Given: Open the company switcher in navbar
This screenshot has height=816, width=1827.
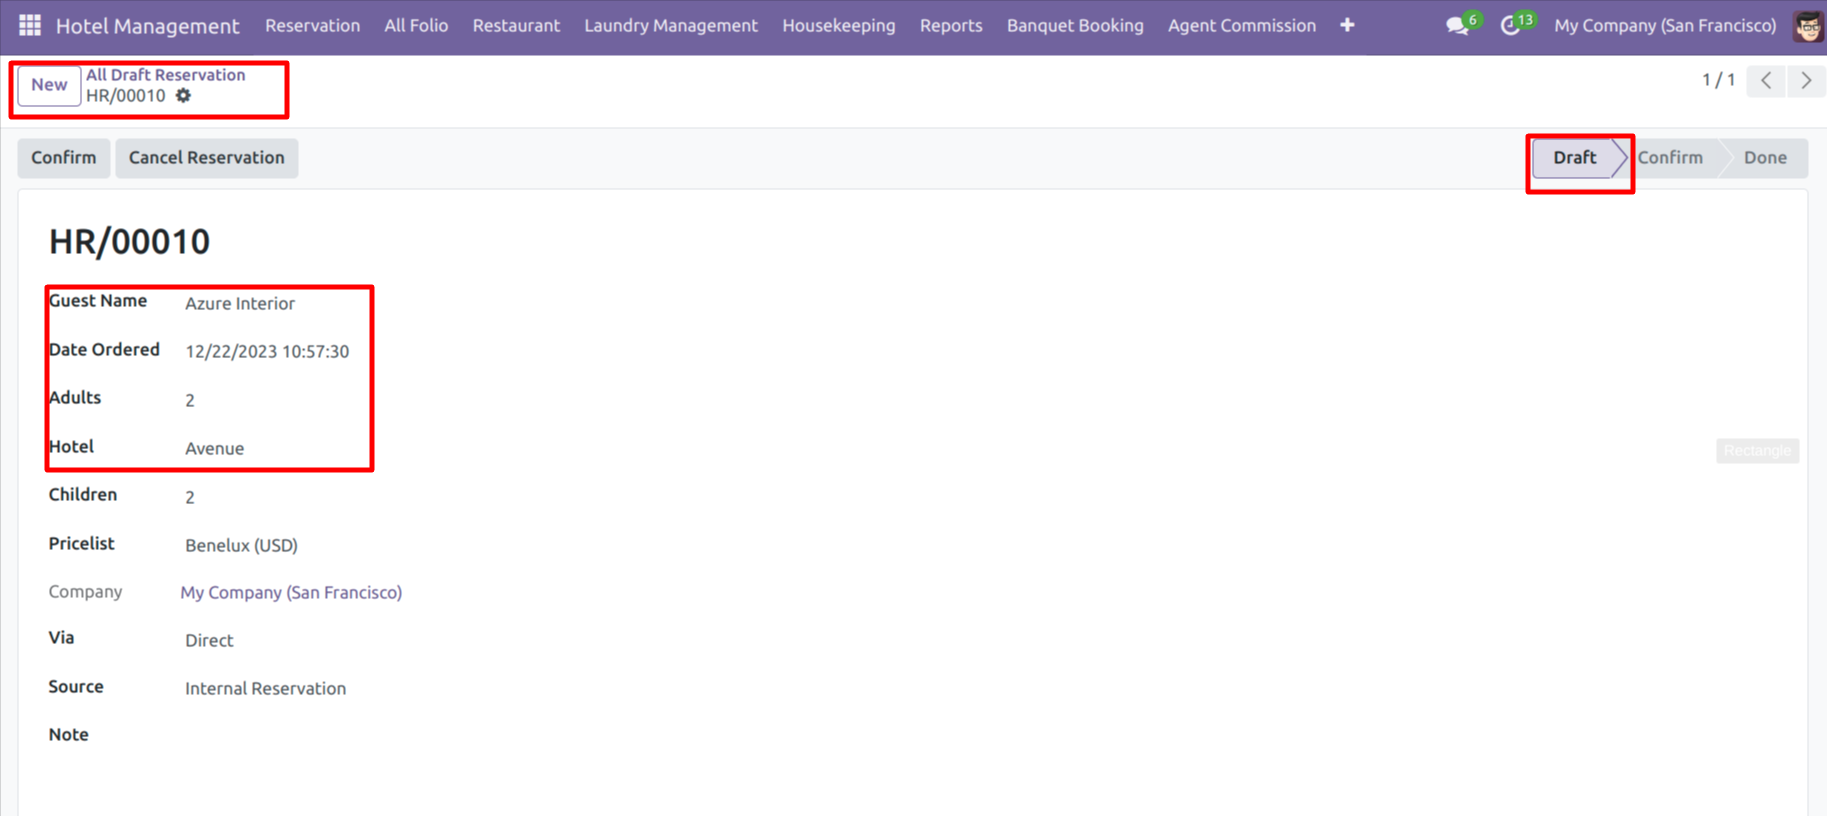Looking at the screenshot, I should click(x=1664, y=26).
